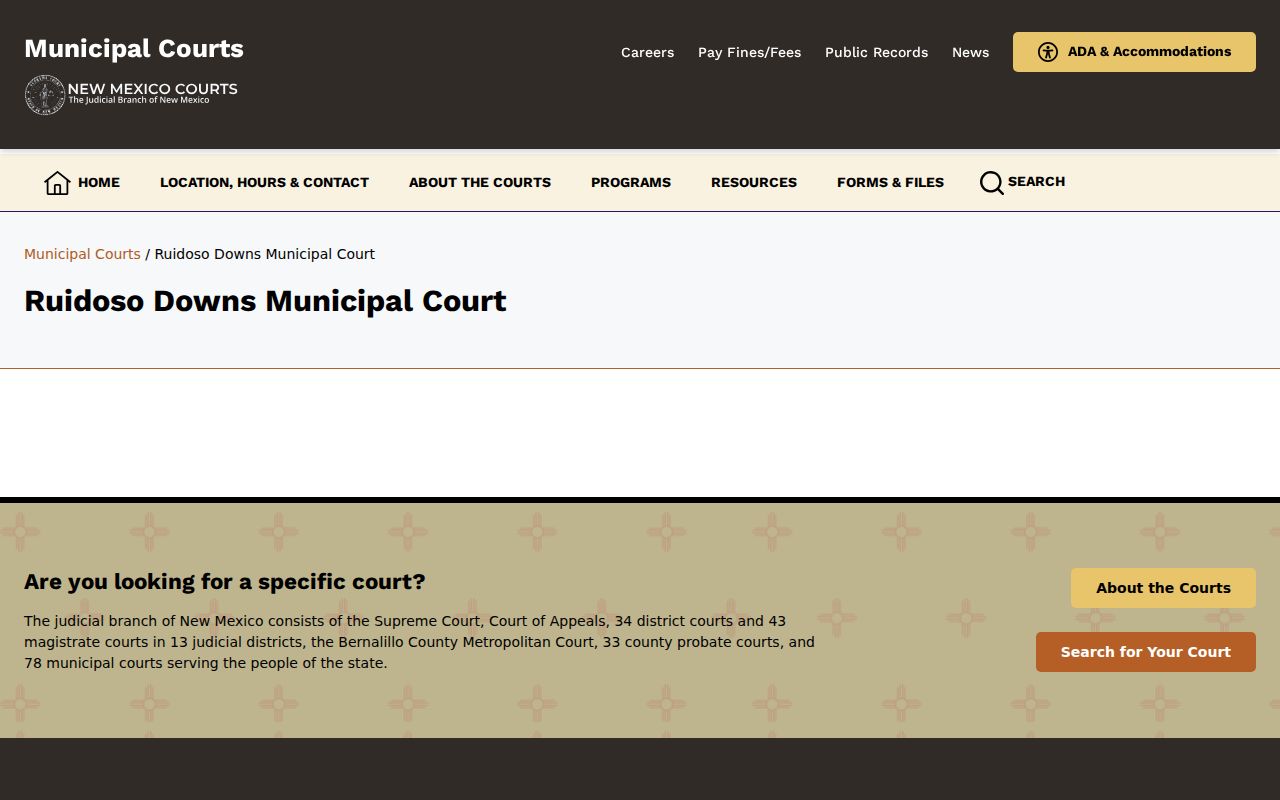Follow the Municipal Courts breadcrumb link
The width and height of the screenshot is (1280, 800).
point(82,254)
